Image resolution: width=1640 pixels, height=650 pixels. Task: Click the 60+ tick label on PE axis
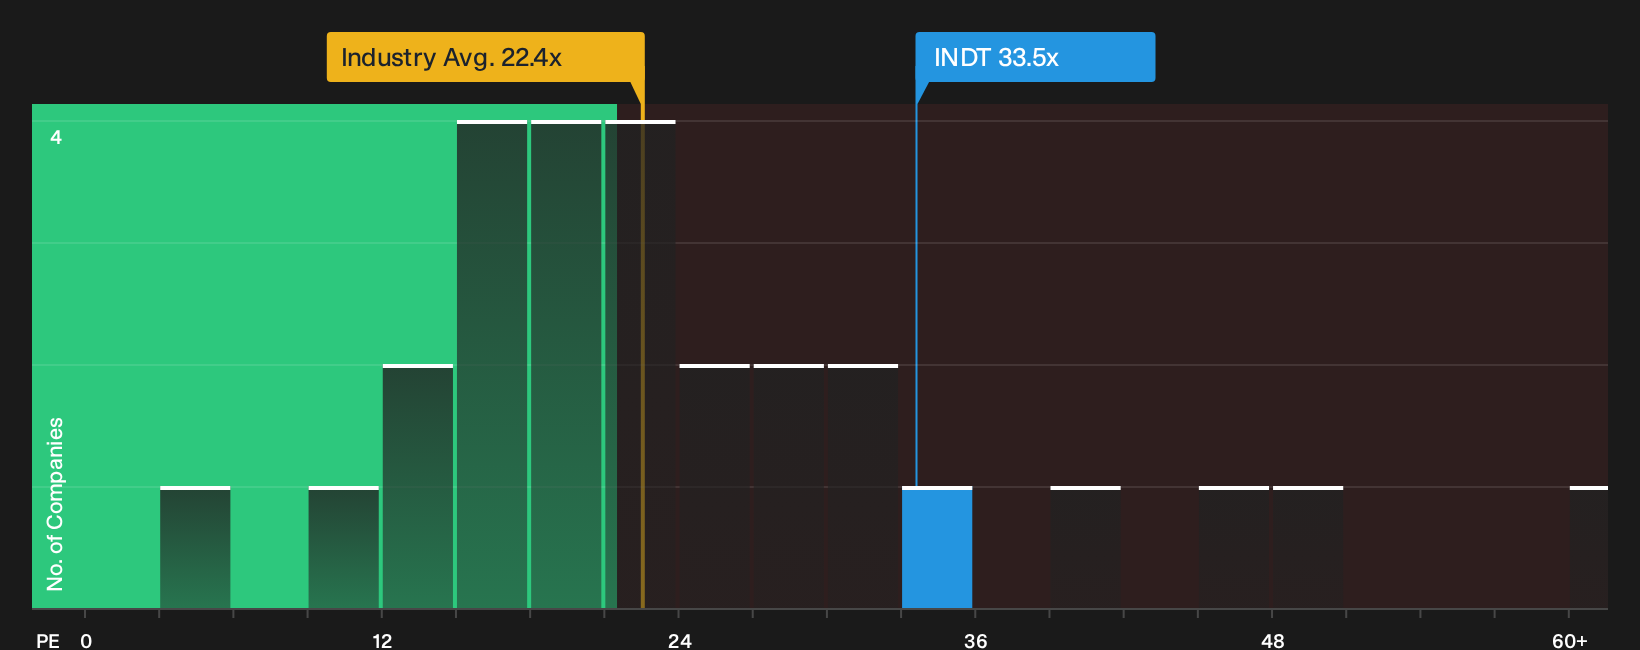(x=1569, y=640)
